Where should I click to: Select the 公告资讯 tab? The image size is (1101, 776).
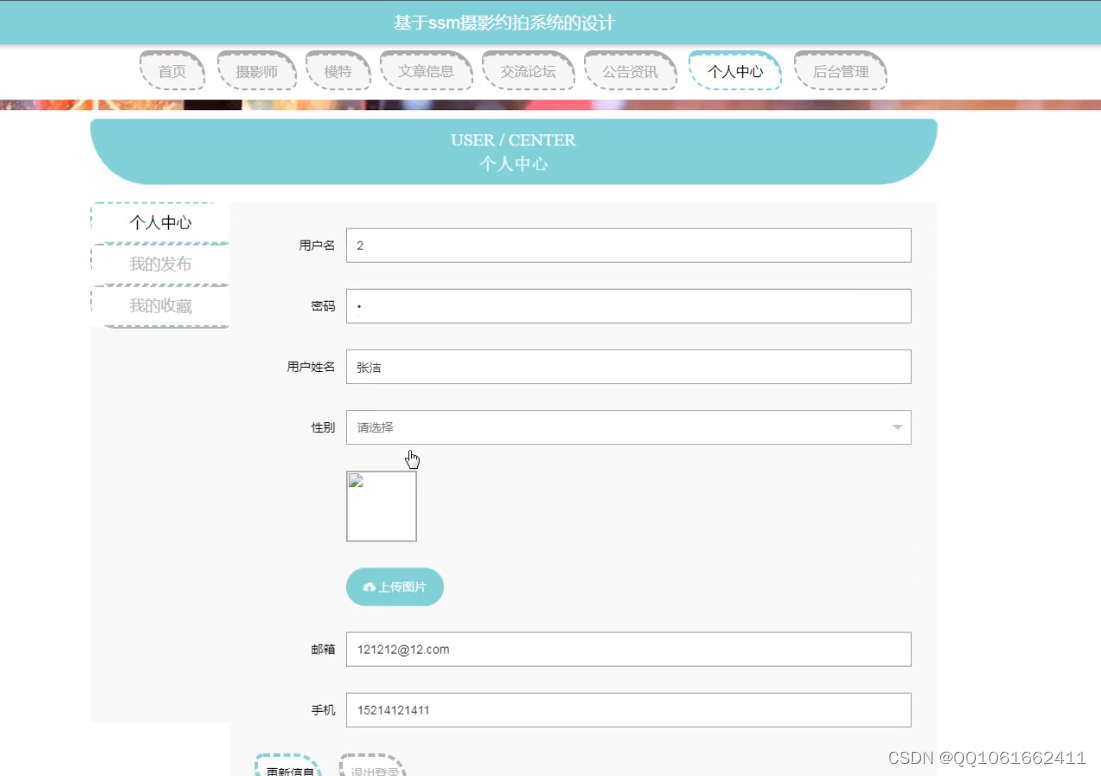[x=630, y=71]
